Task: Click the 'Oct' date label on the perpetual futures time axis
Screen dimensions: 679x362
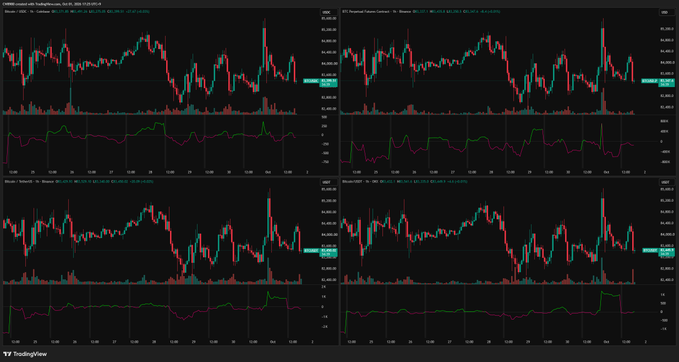Action: [606, 172]
